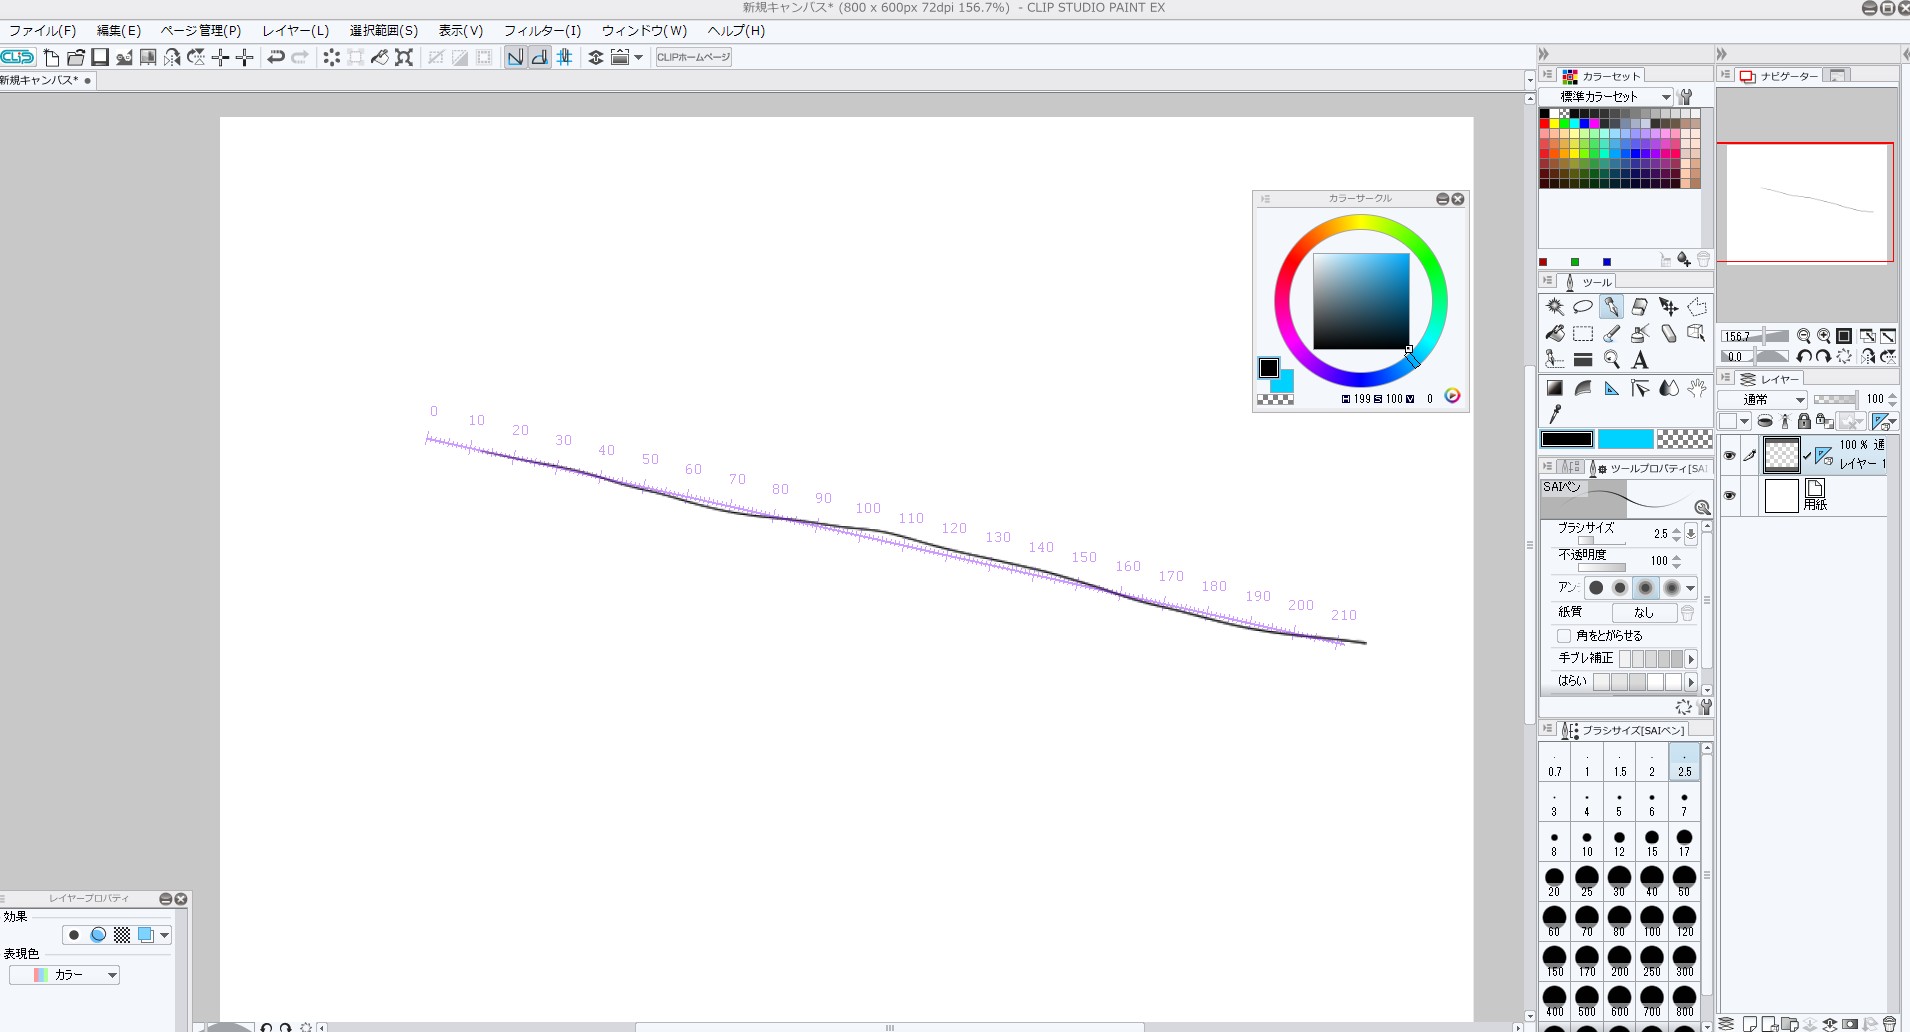Expand the はらい taper options
The image size is (1910, 1032).
[1691, 682]
